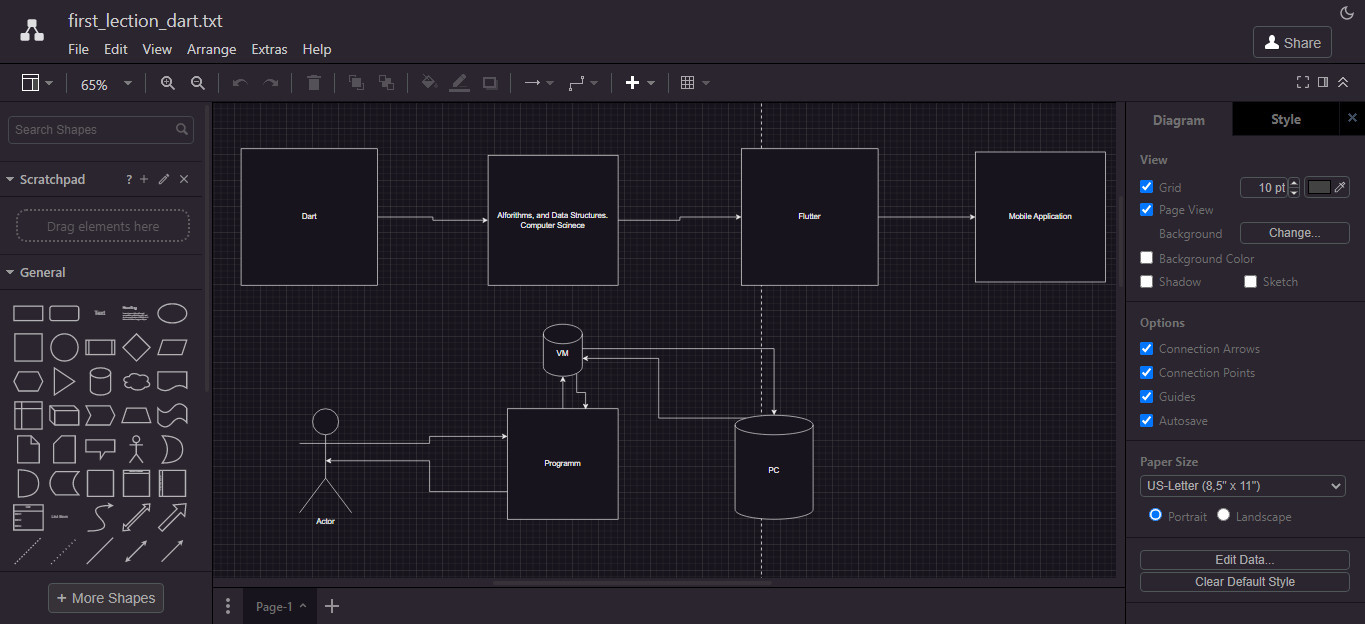Select the Portrait orientation radio button
Viewport: 1365px width, 624px height.
[x=1156, y=515]
